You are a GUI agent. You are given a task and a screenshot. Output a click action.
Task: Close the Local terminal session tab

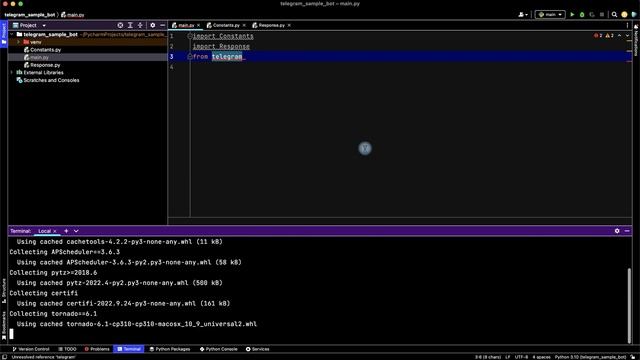tap(55, 231)
